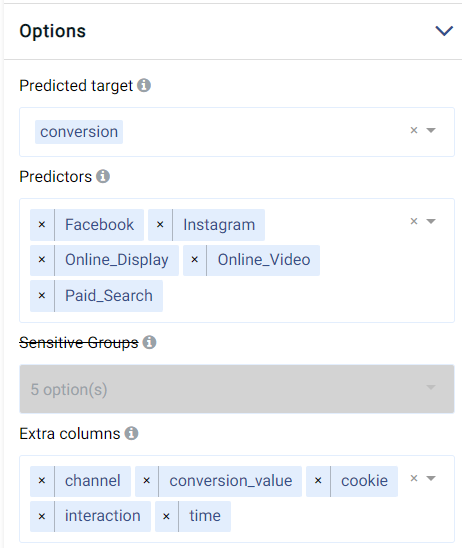The height and width of the screenshot is (548, 462).
Task: Show info icon next to Predictors
Action: coord(103,176)
